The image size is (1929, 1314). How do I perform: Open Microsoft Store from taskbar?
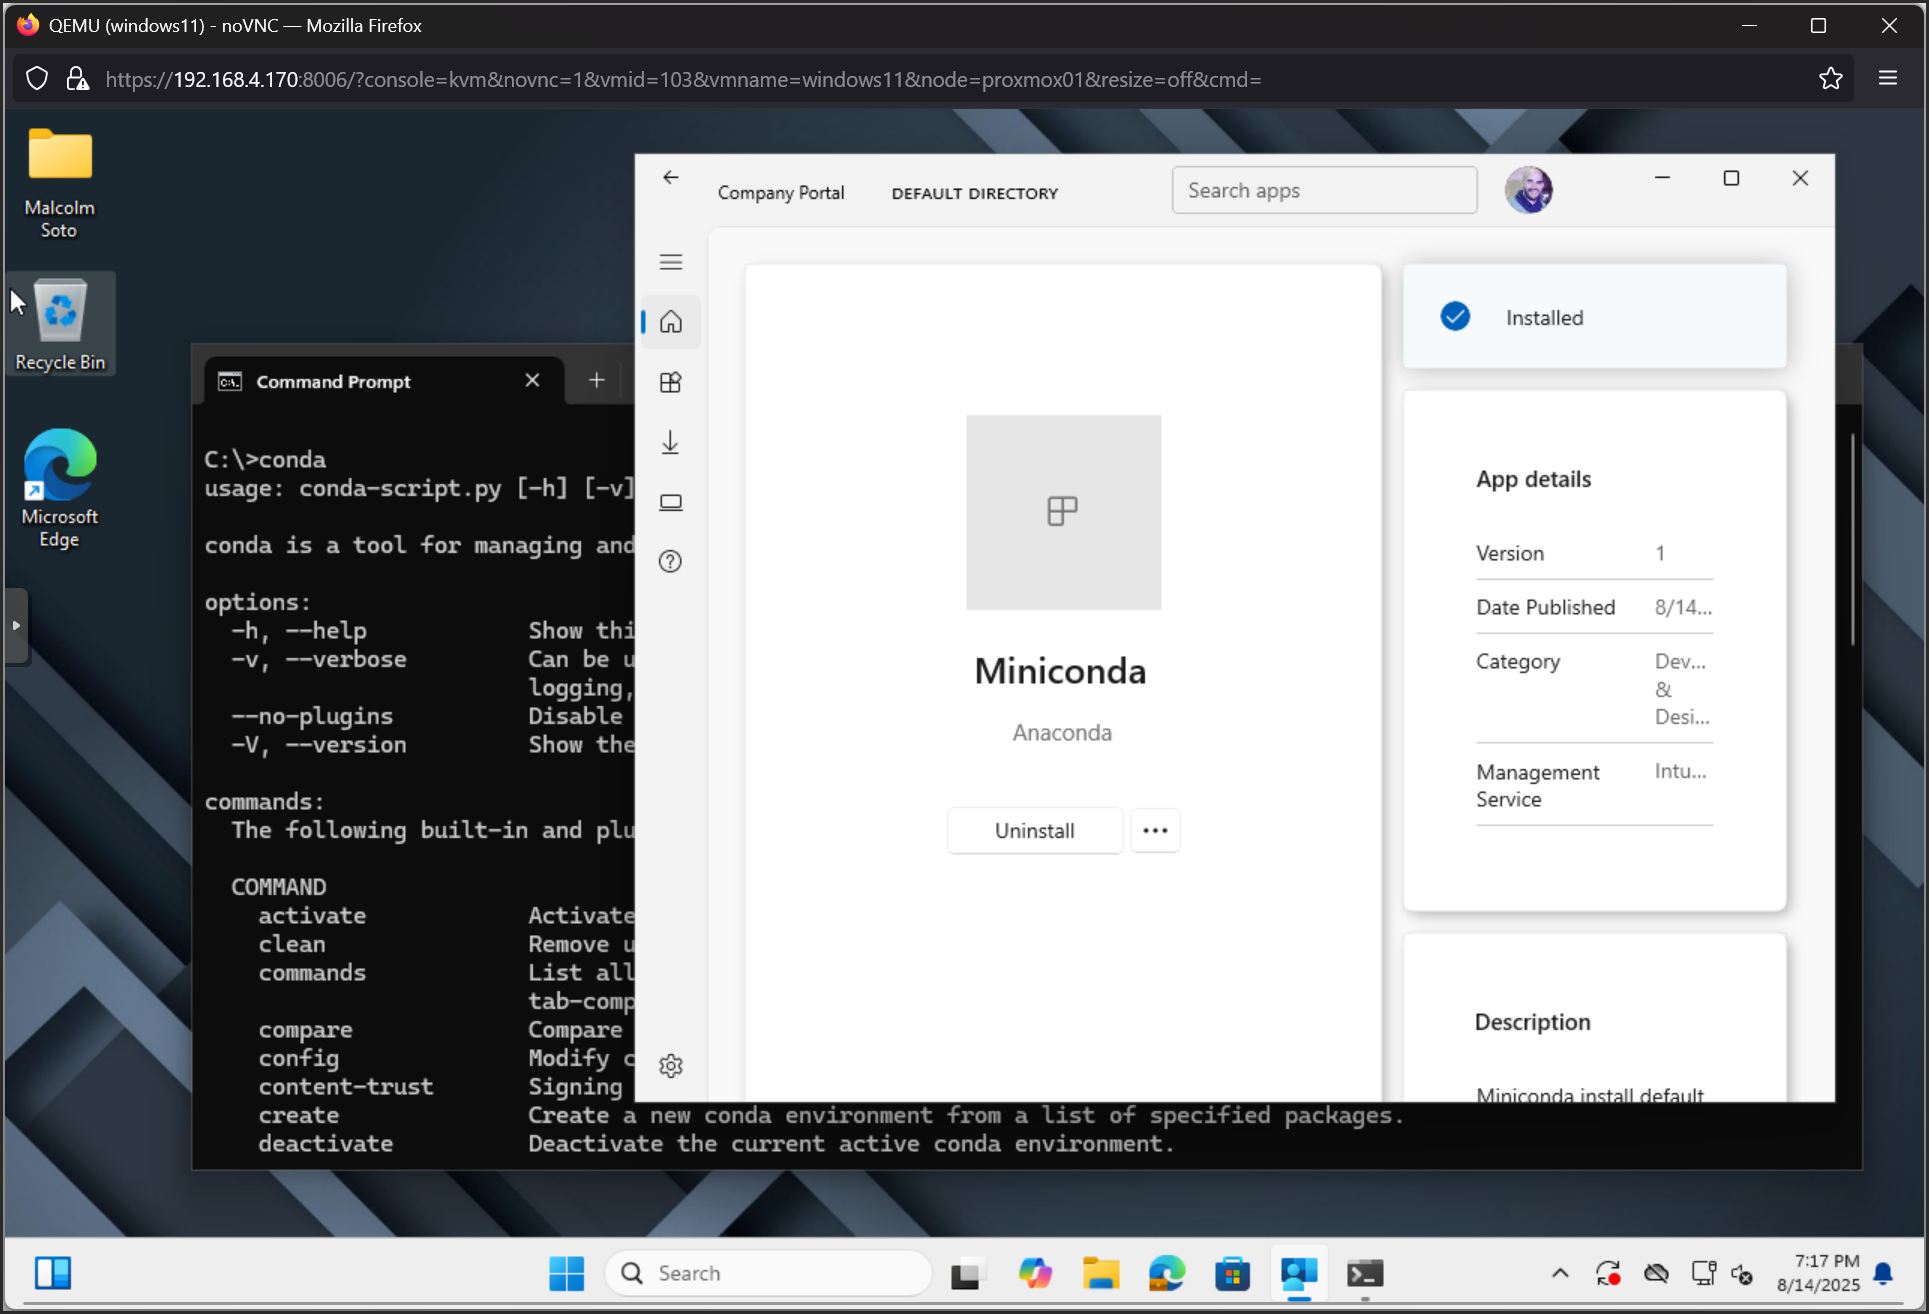click(1232, 1273)
